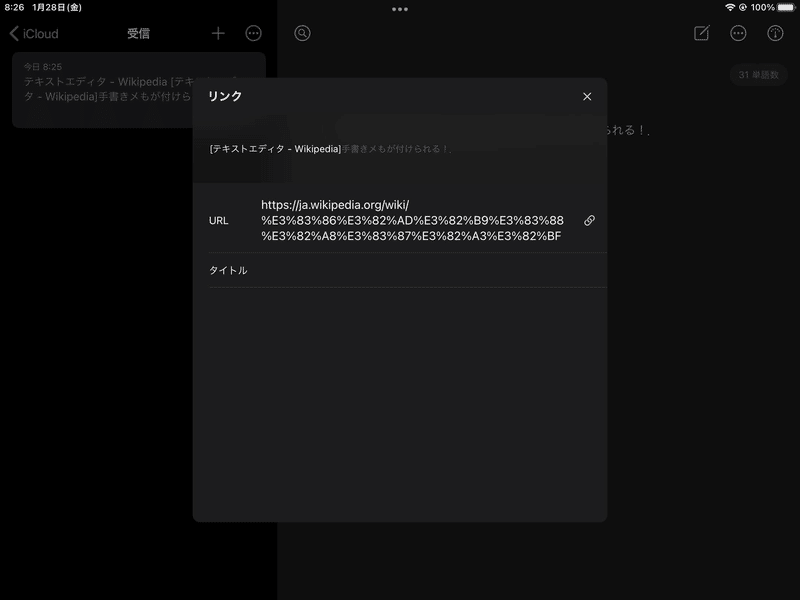
Task: Close the リンク dialog with the X
Action: [587, 96]
